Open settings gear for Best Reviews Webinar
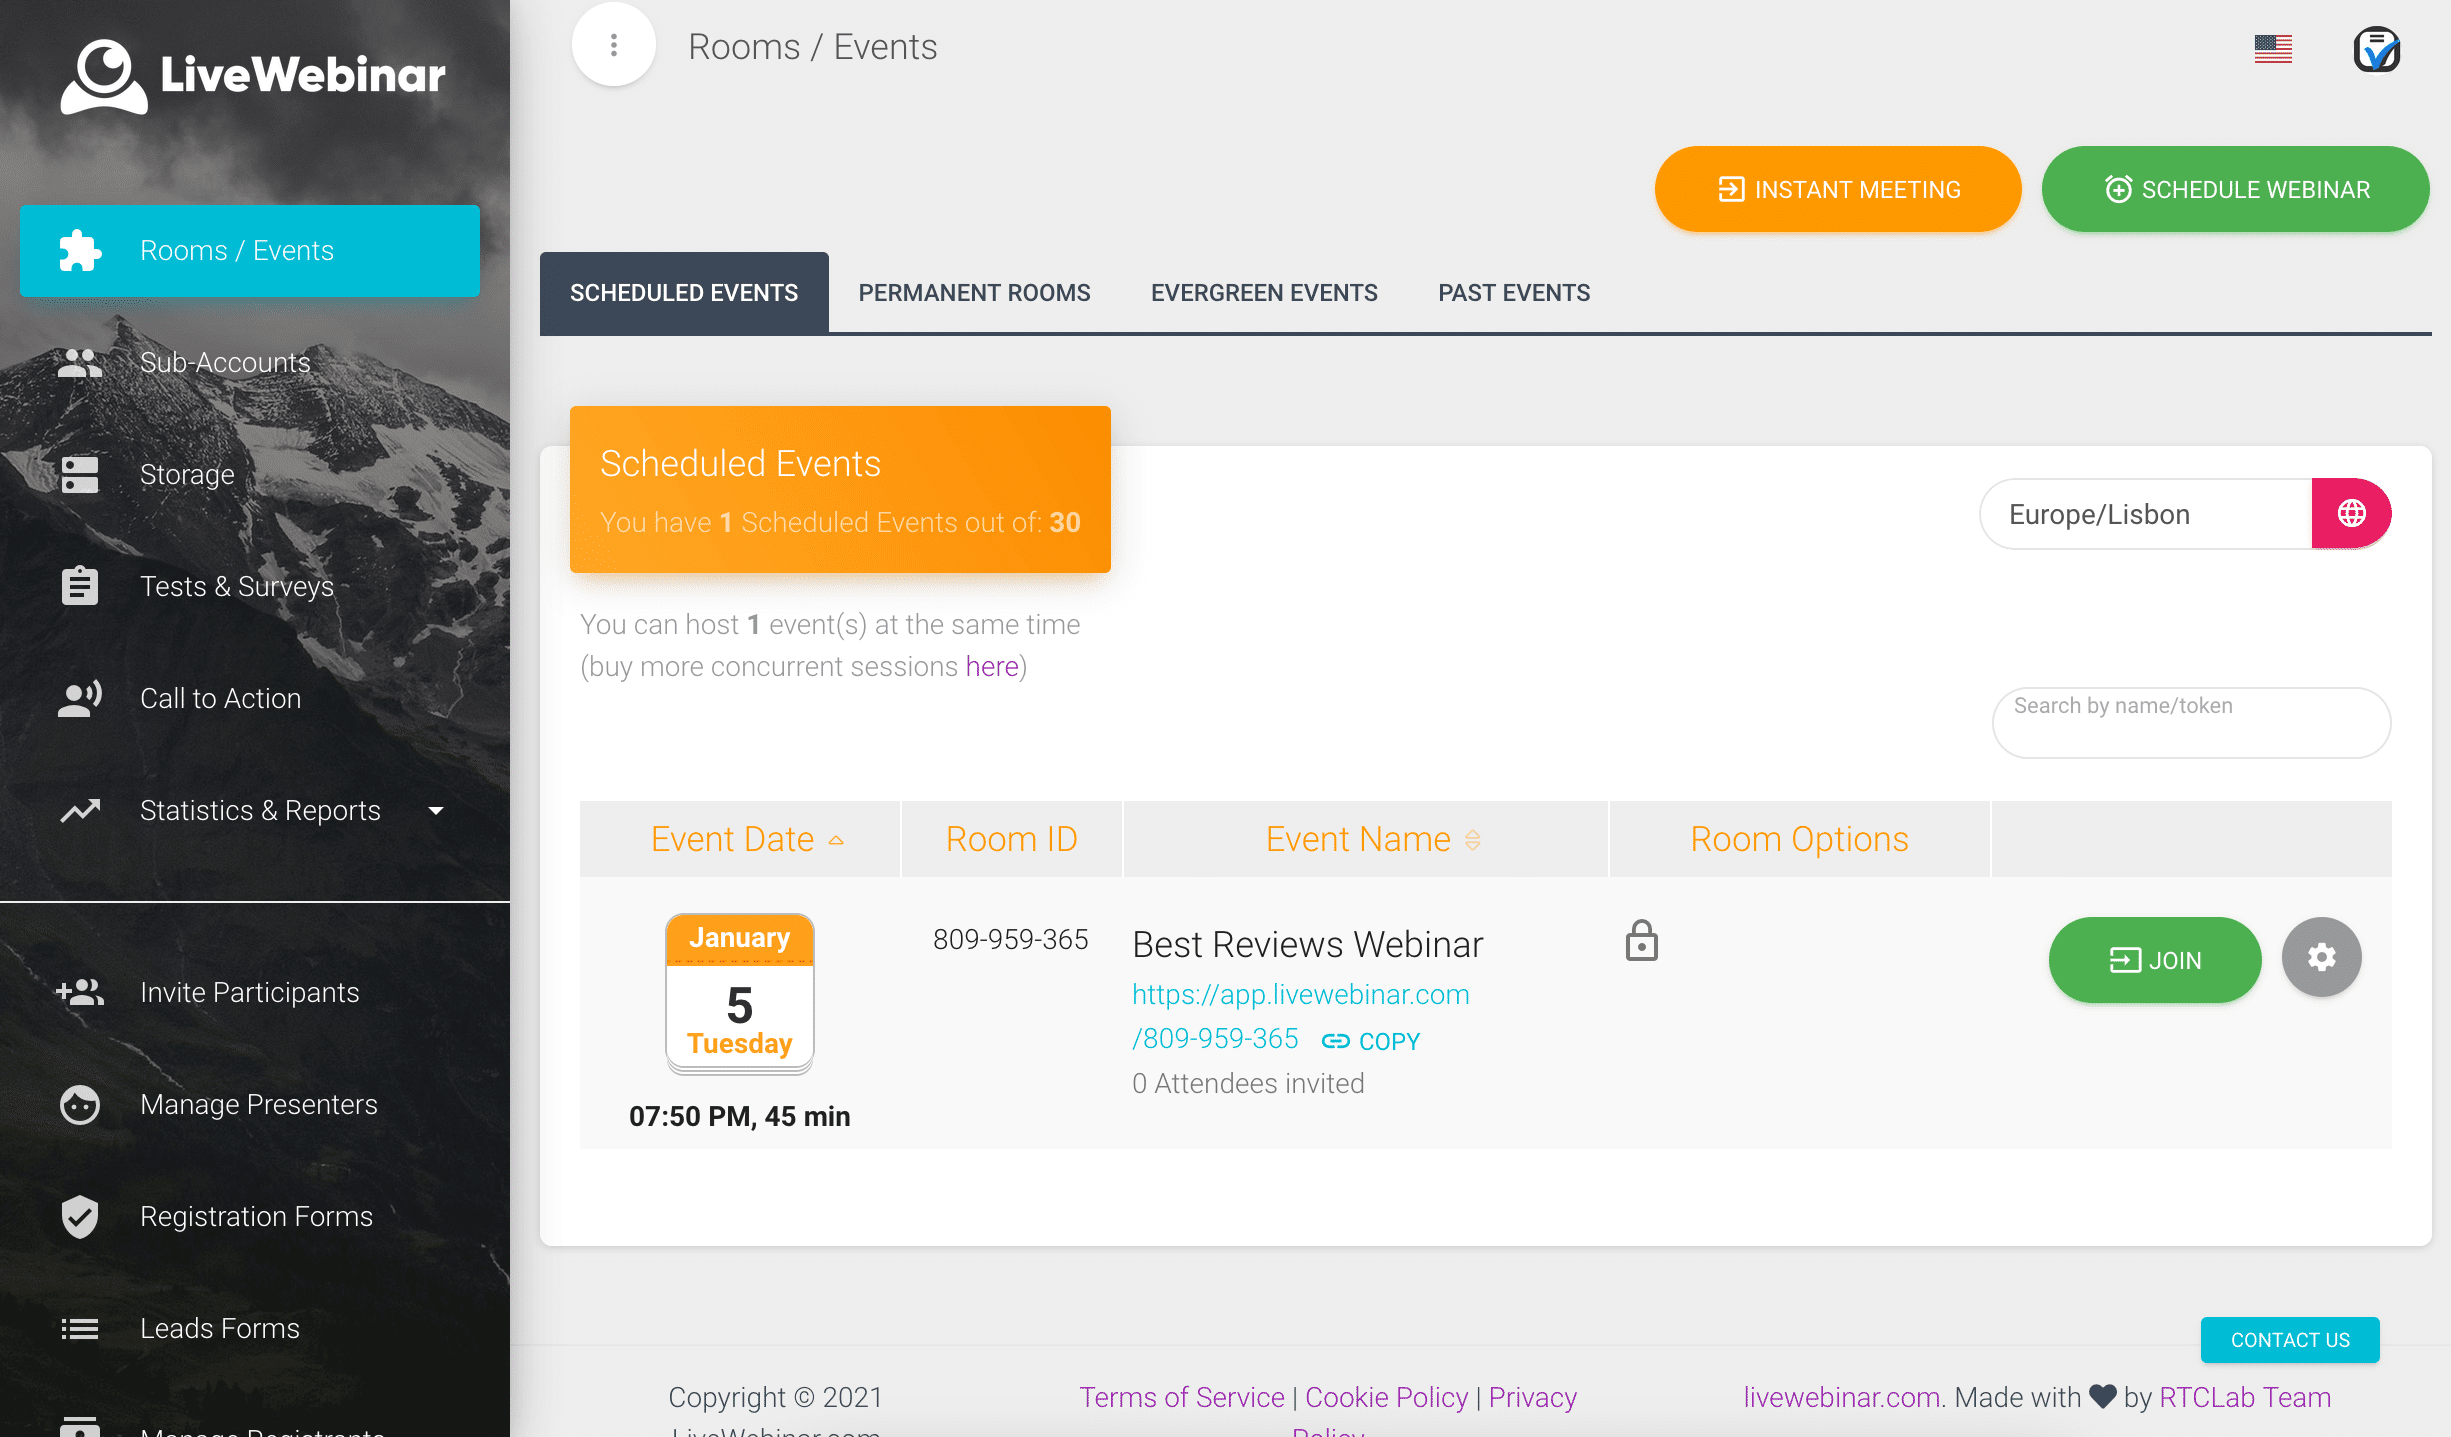The height and width of the screenshot is (1437, 2451). pyautogui.click(x=2321, y=957)
